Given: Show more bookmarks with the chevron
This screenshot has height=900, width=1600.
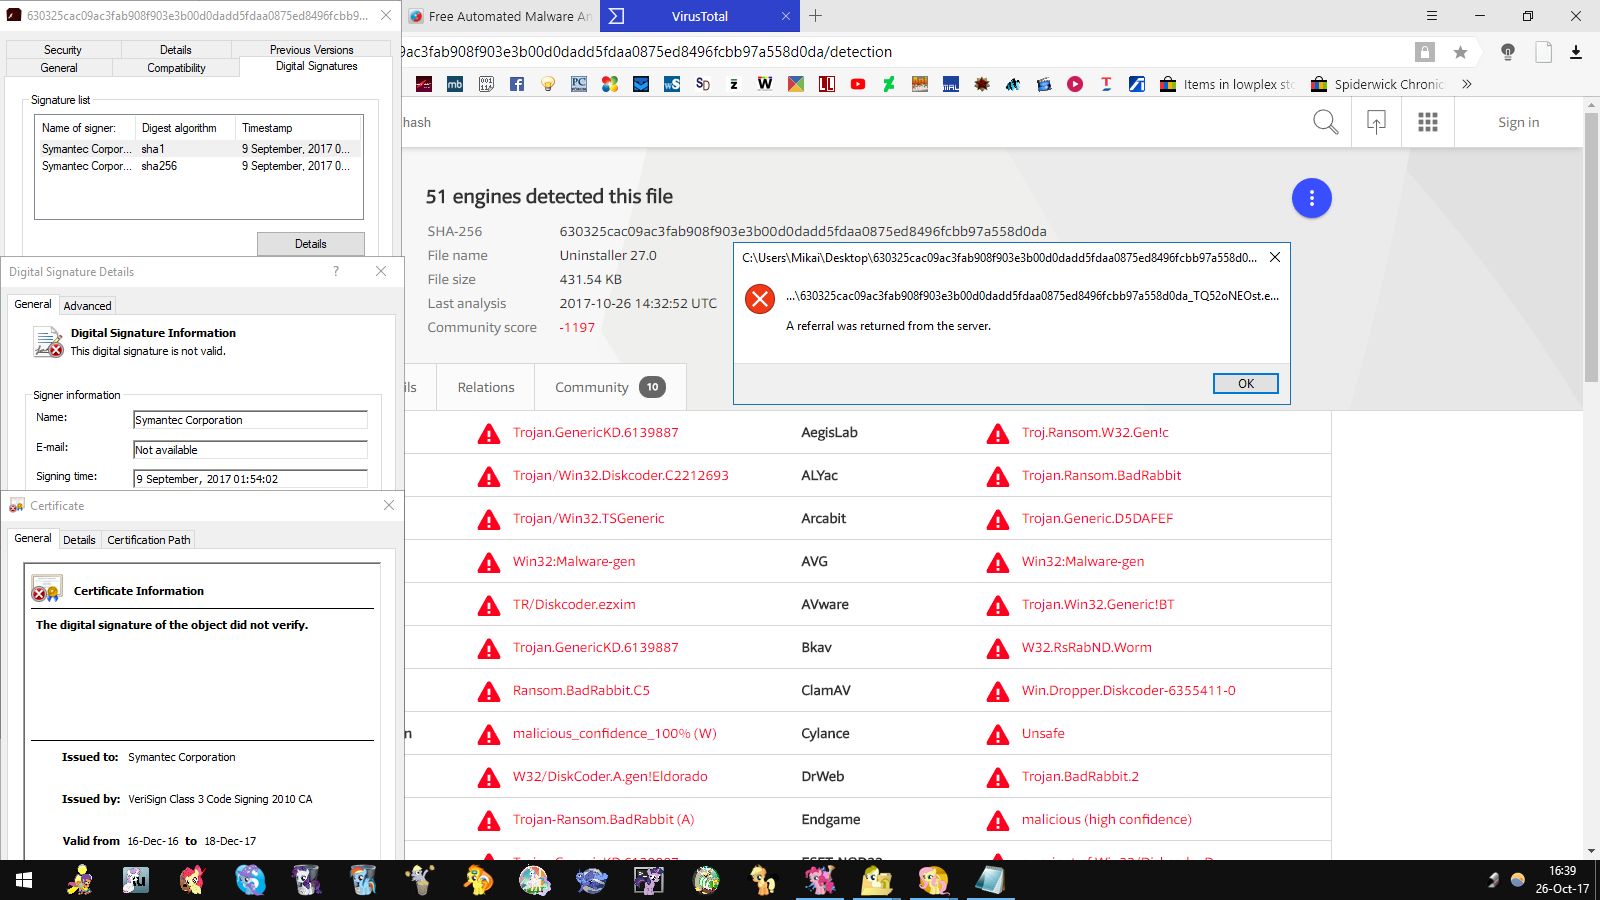Looking at the screenshot, I should (x=1467, y=84).
